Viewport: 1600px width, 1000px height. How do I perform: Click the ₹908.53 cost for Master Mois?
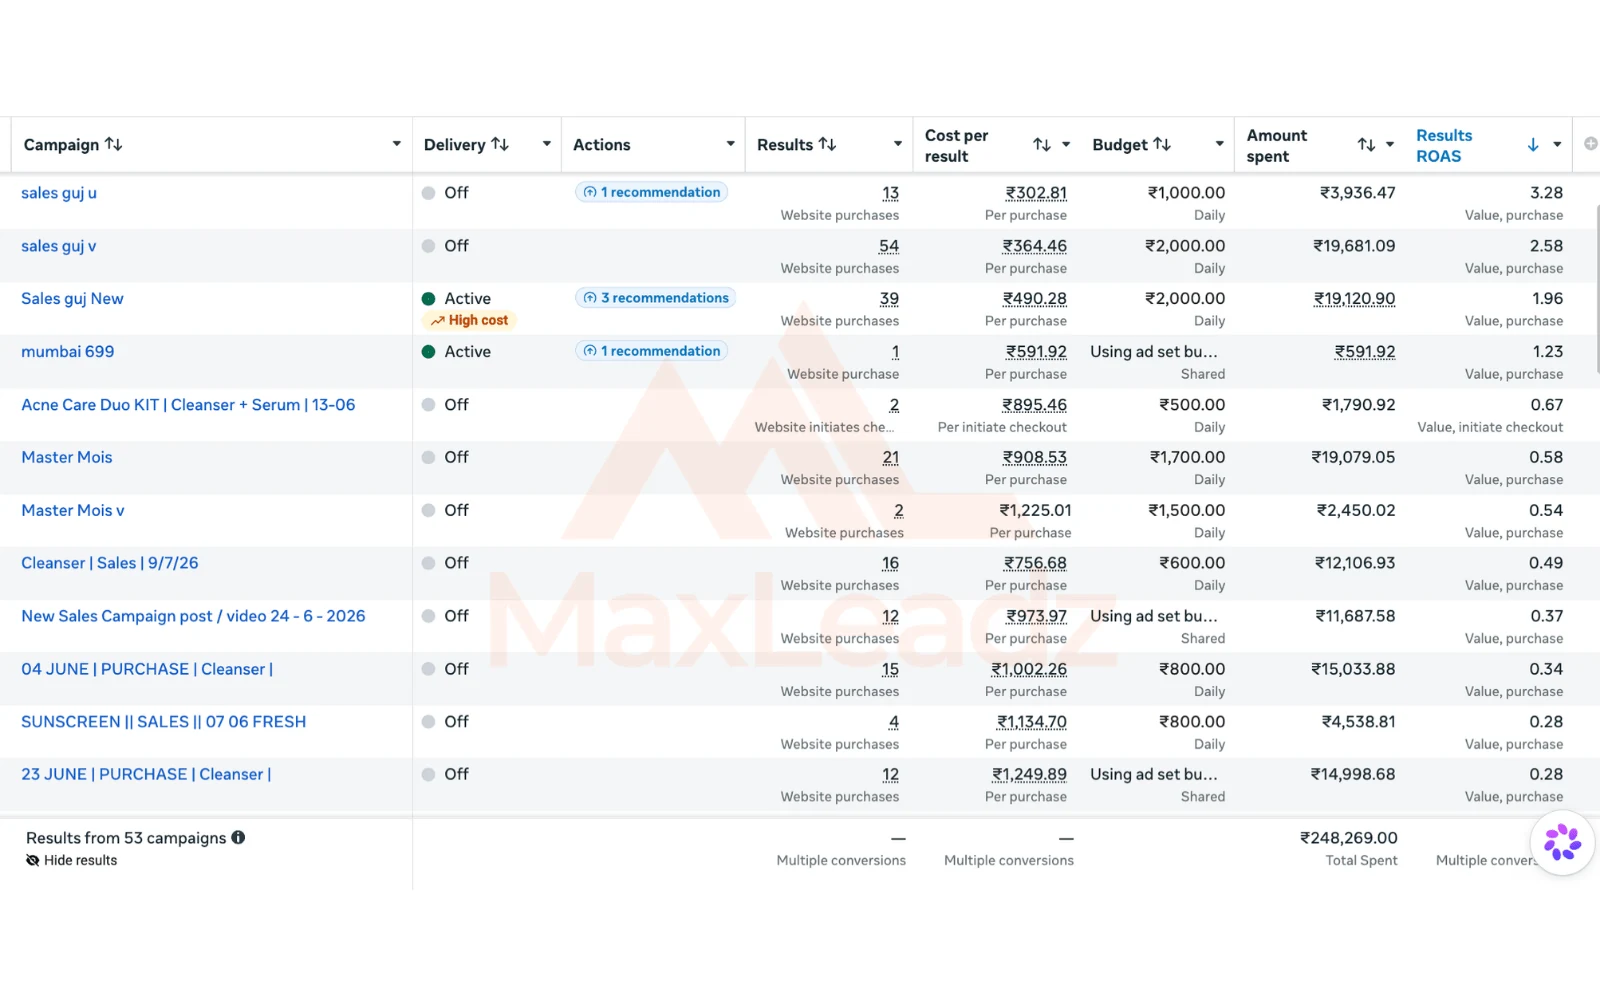point(1035,458)
